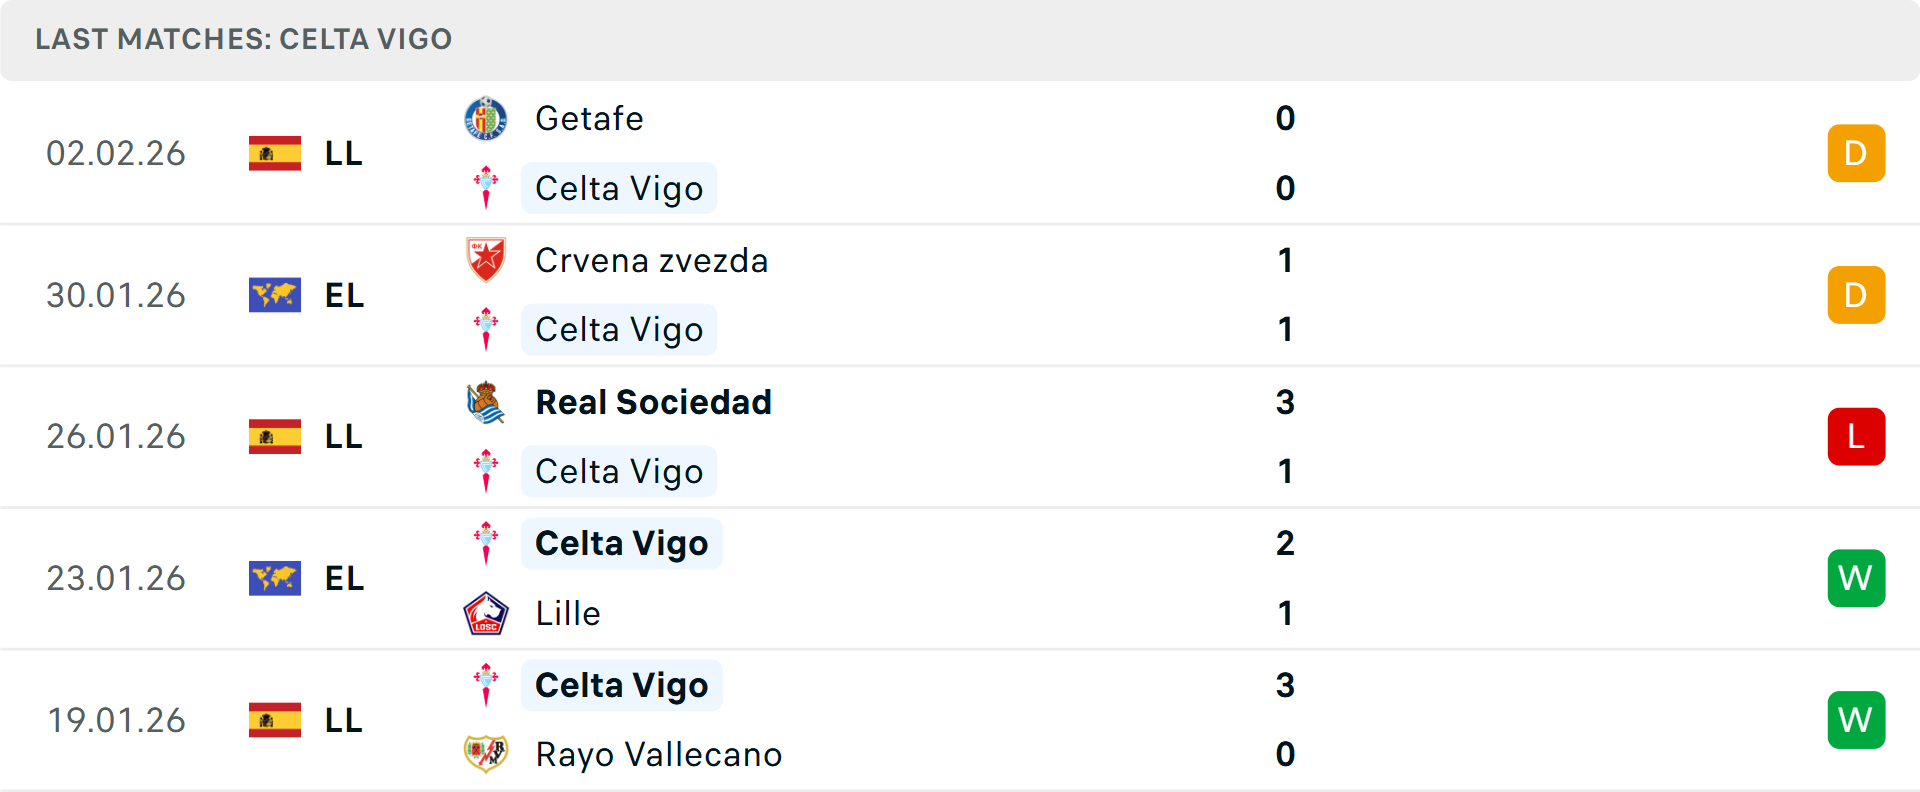
Task: Toggle the loss badge on Real Sociedad match
Action: (x=1856, y=437)
